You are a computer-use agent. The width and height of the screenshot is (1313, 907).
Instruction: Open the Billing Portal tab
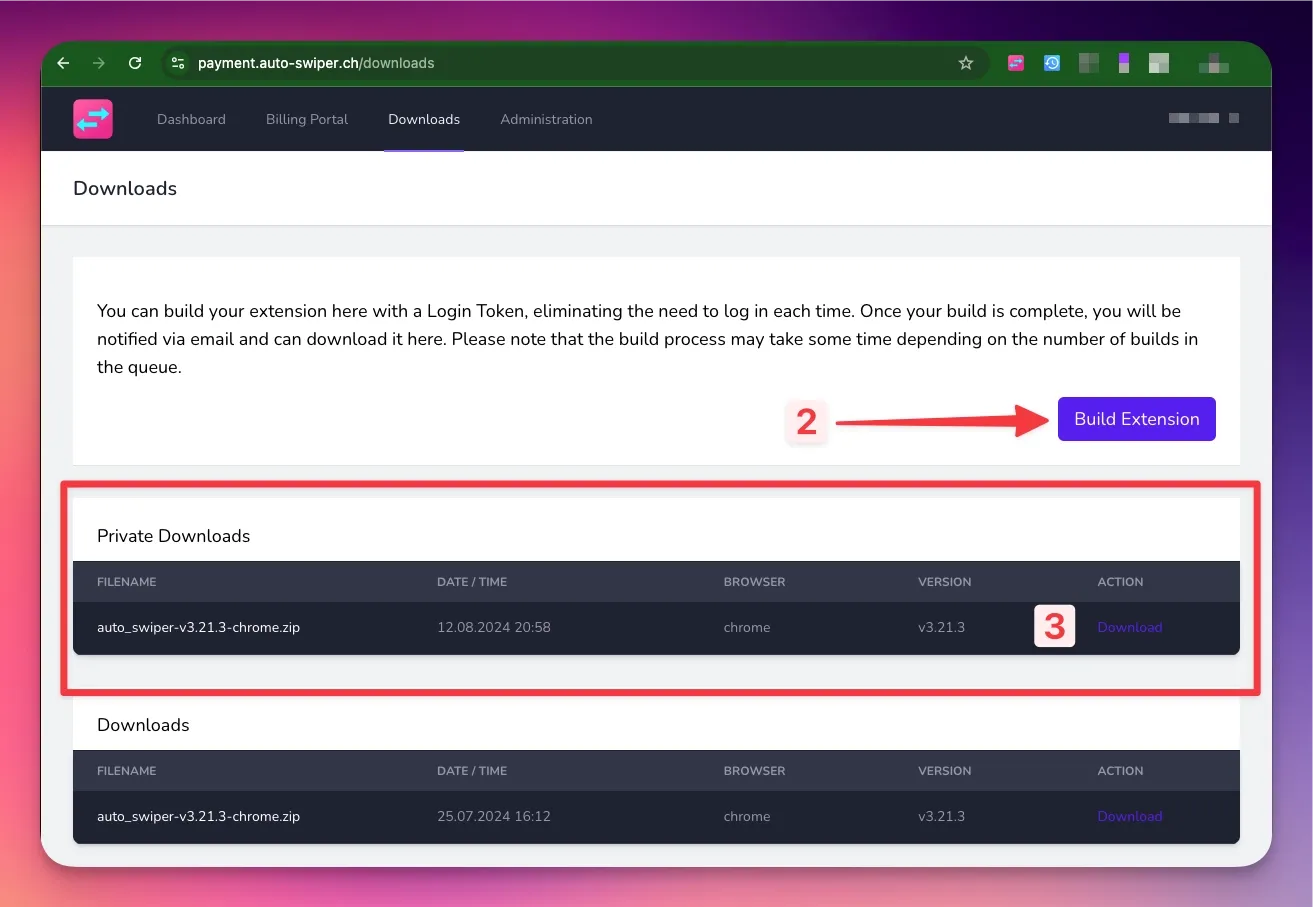tap(307, 119)
